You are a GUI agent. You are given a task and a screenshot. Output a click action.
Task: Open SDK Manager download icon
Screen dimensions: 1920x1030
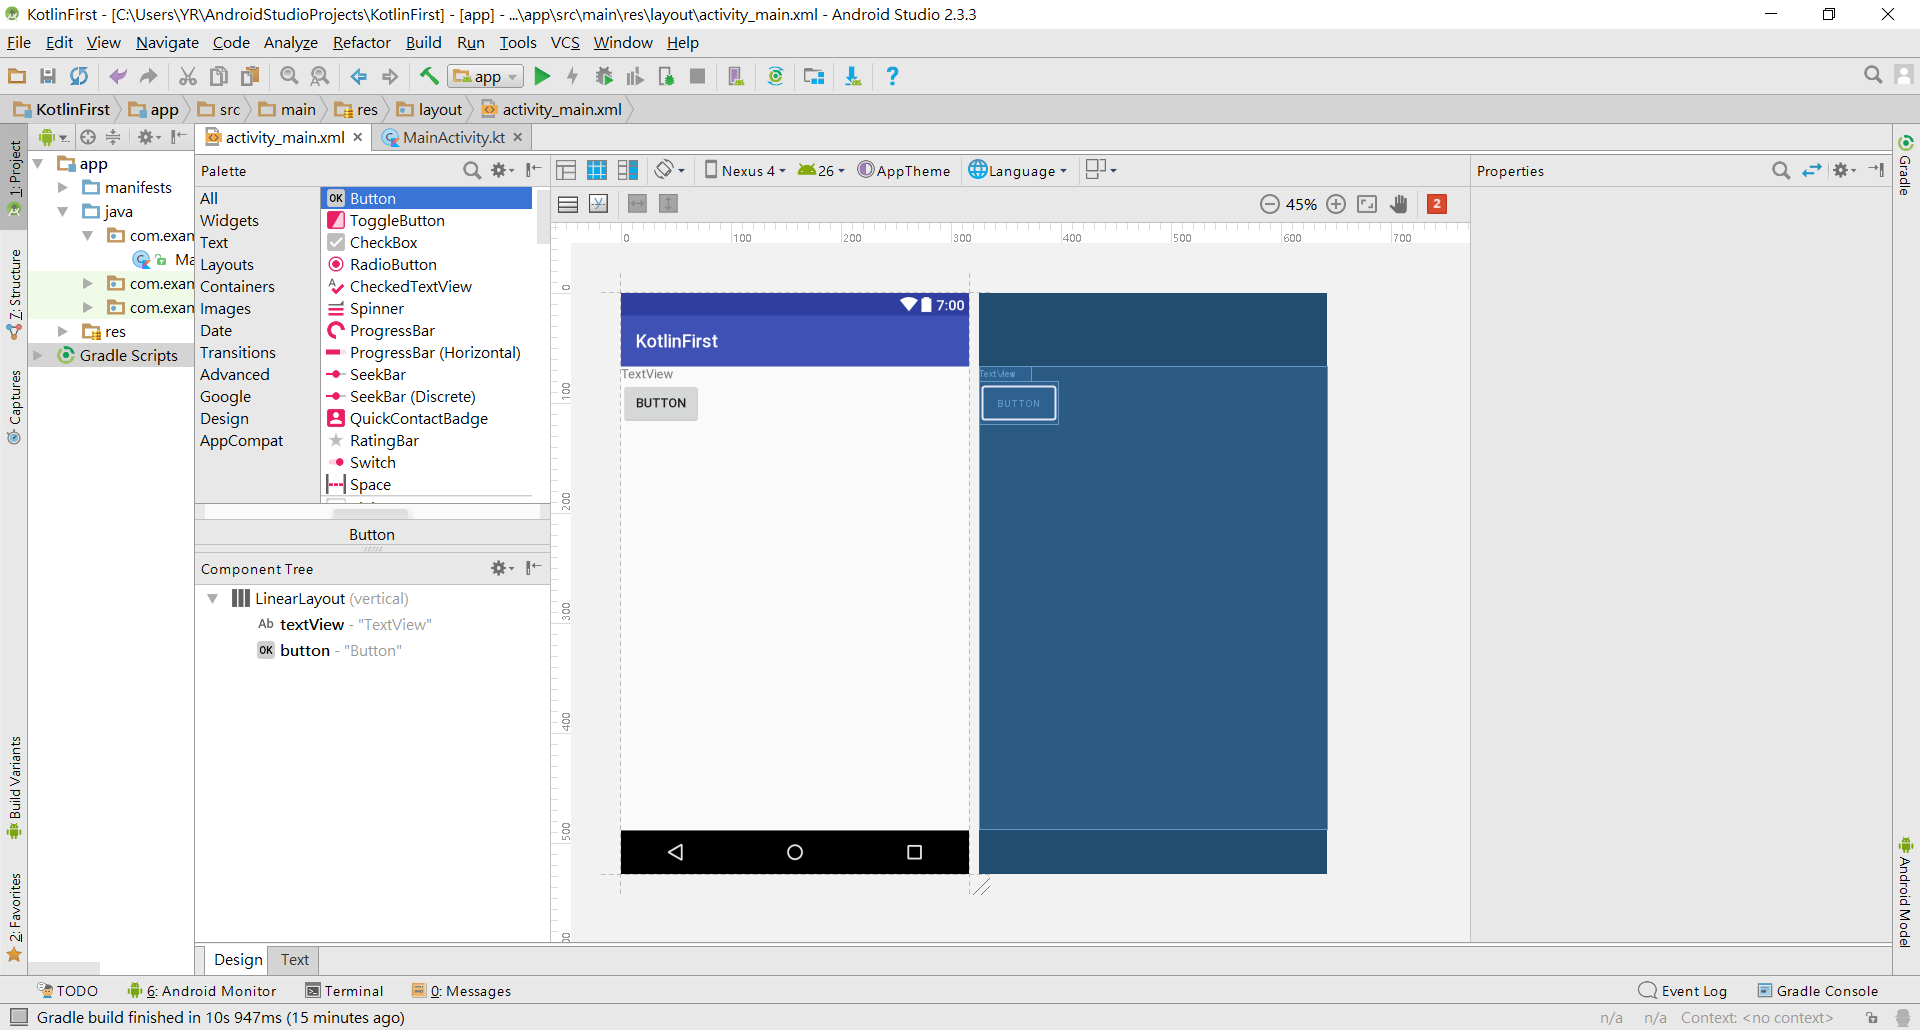(853, 76)
